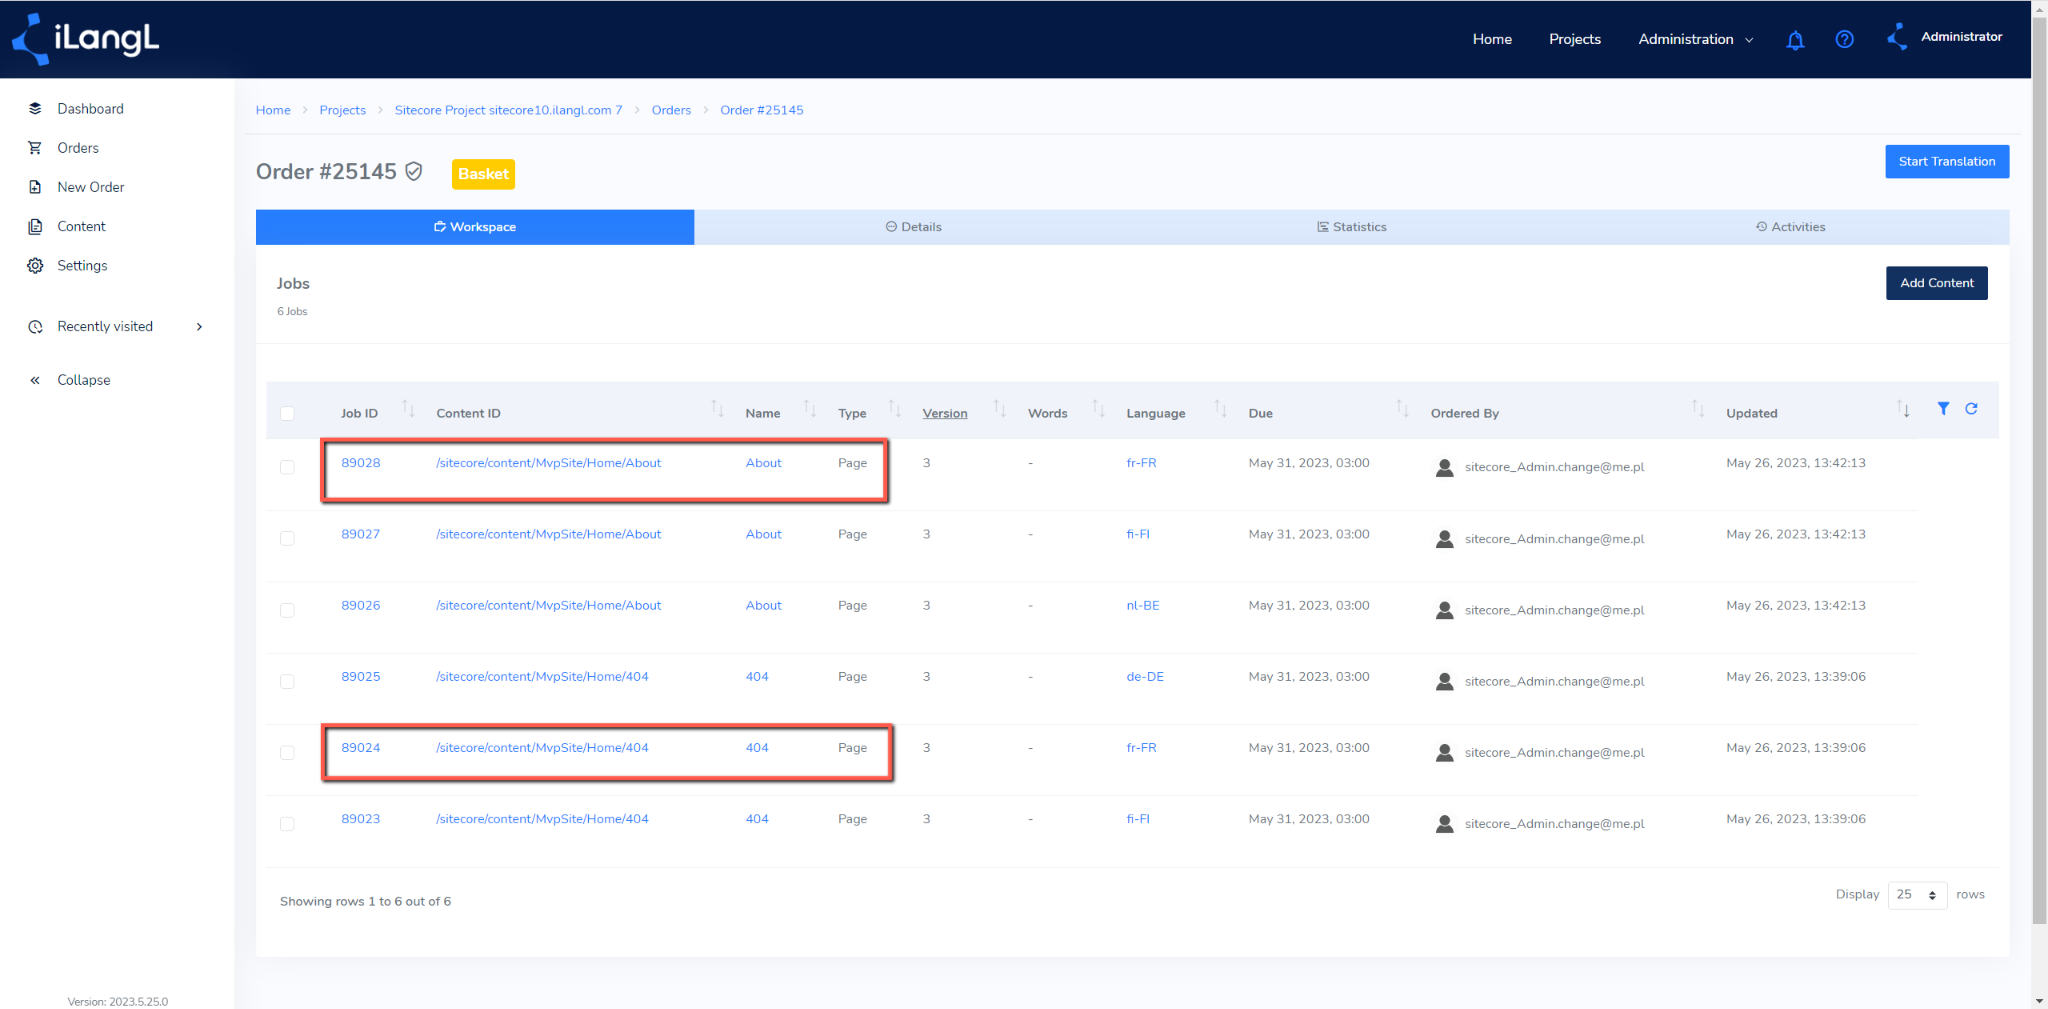The height and width of the screenshot is (1009, 2048).
Task: Sort by Name column arrows
Action: [810, 408]
